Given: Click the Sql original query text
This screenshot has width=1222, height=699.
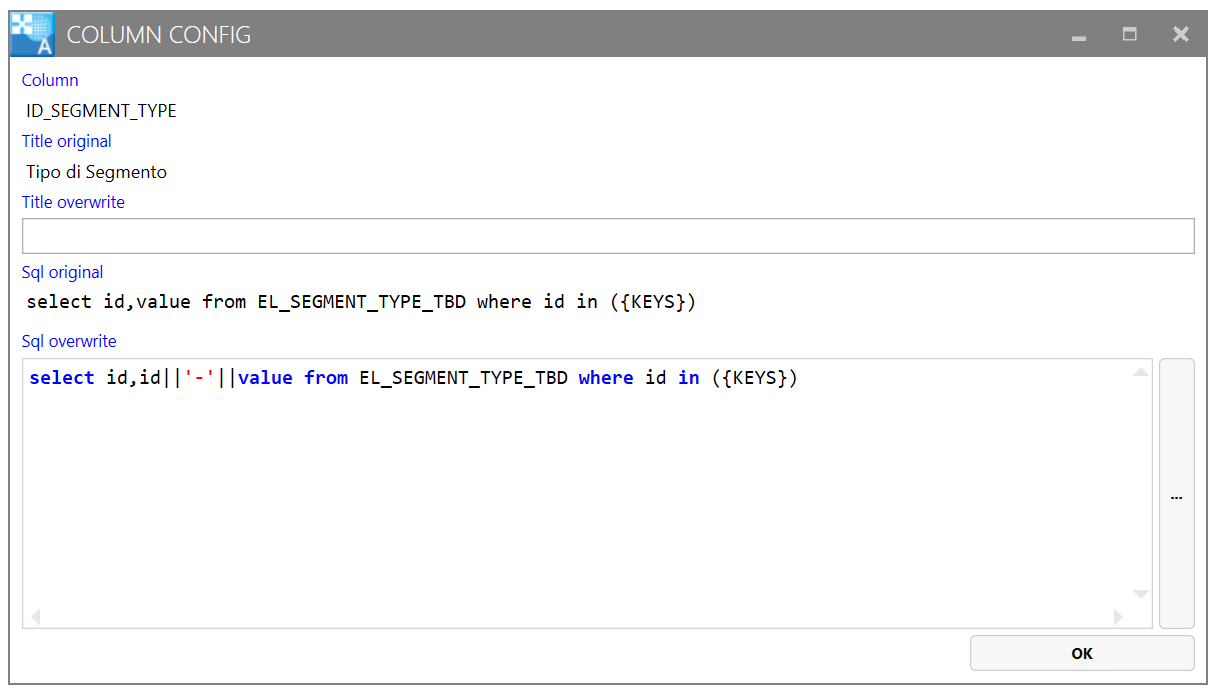Looking at the screenshot, I should [x=360, y=302].
